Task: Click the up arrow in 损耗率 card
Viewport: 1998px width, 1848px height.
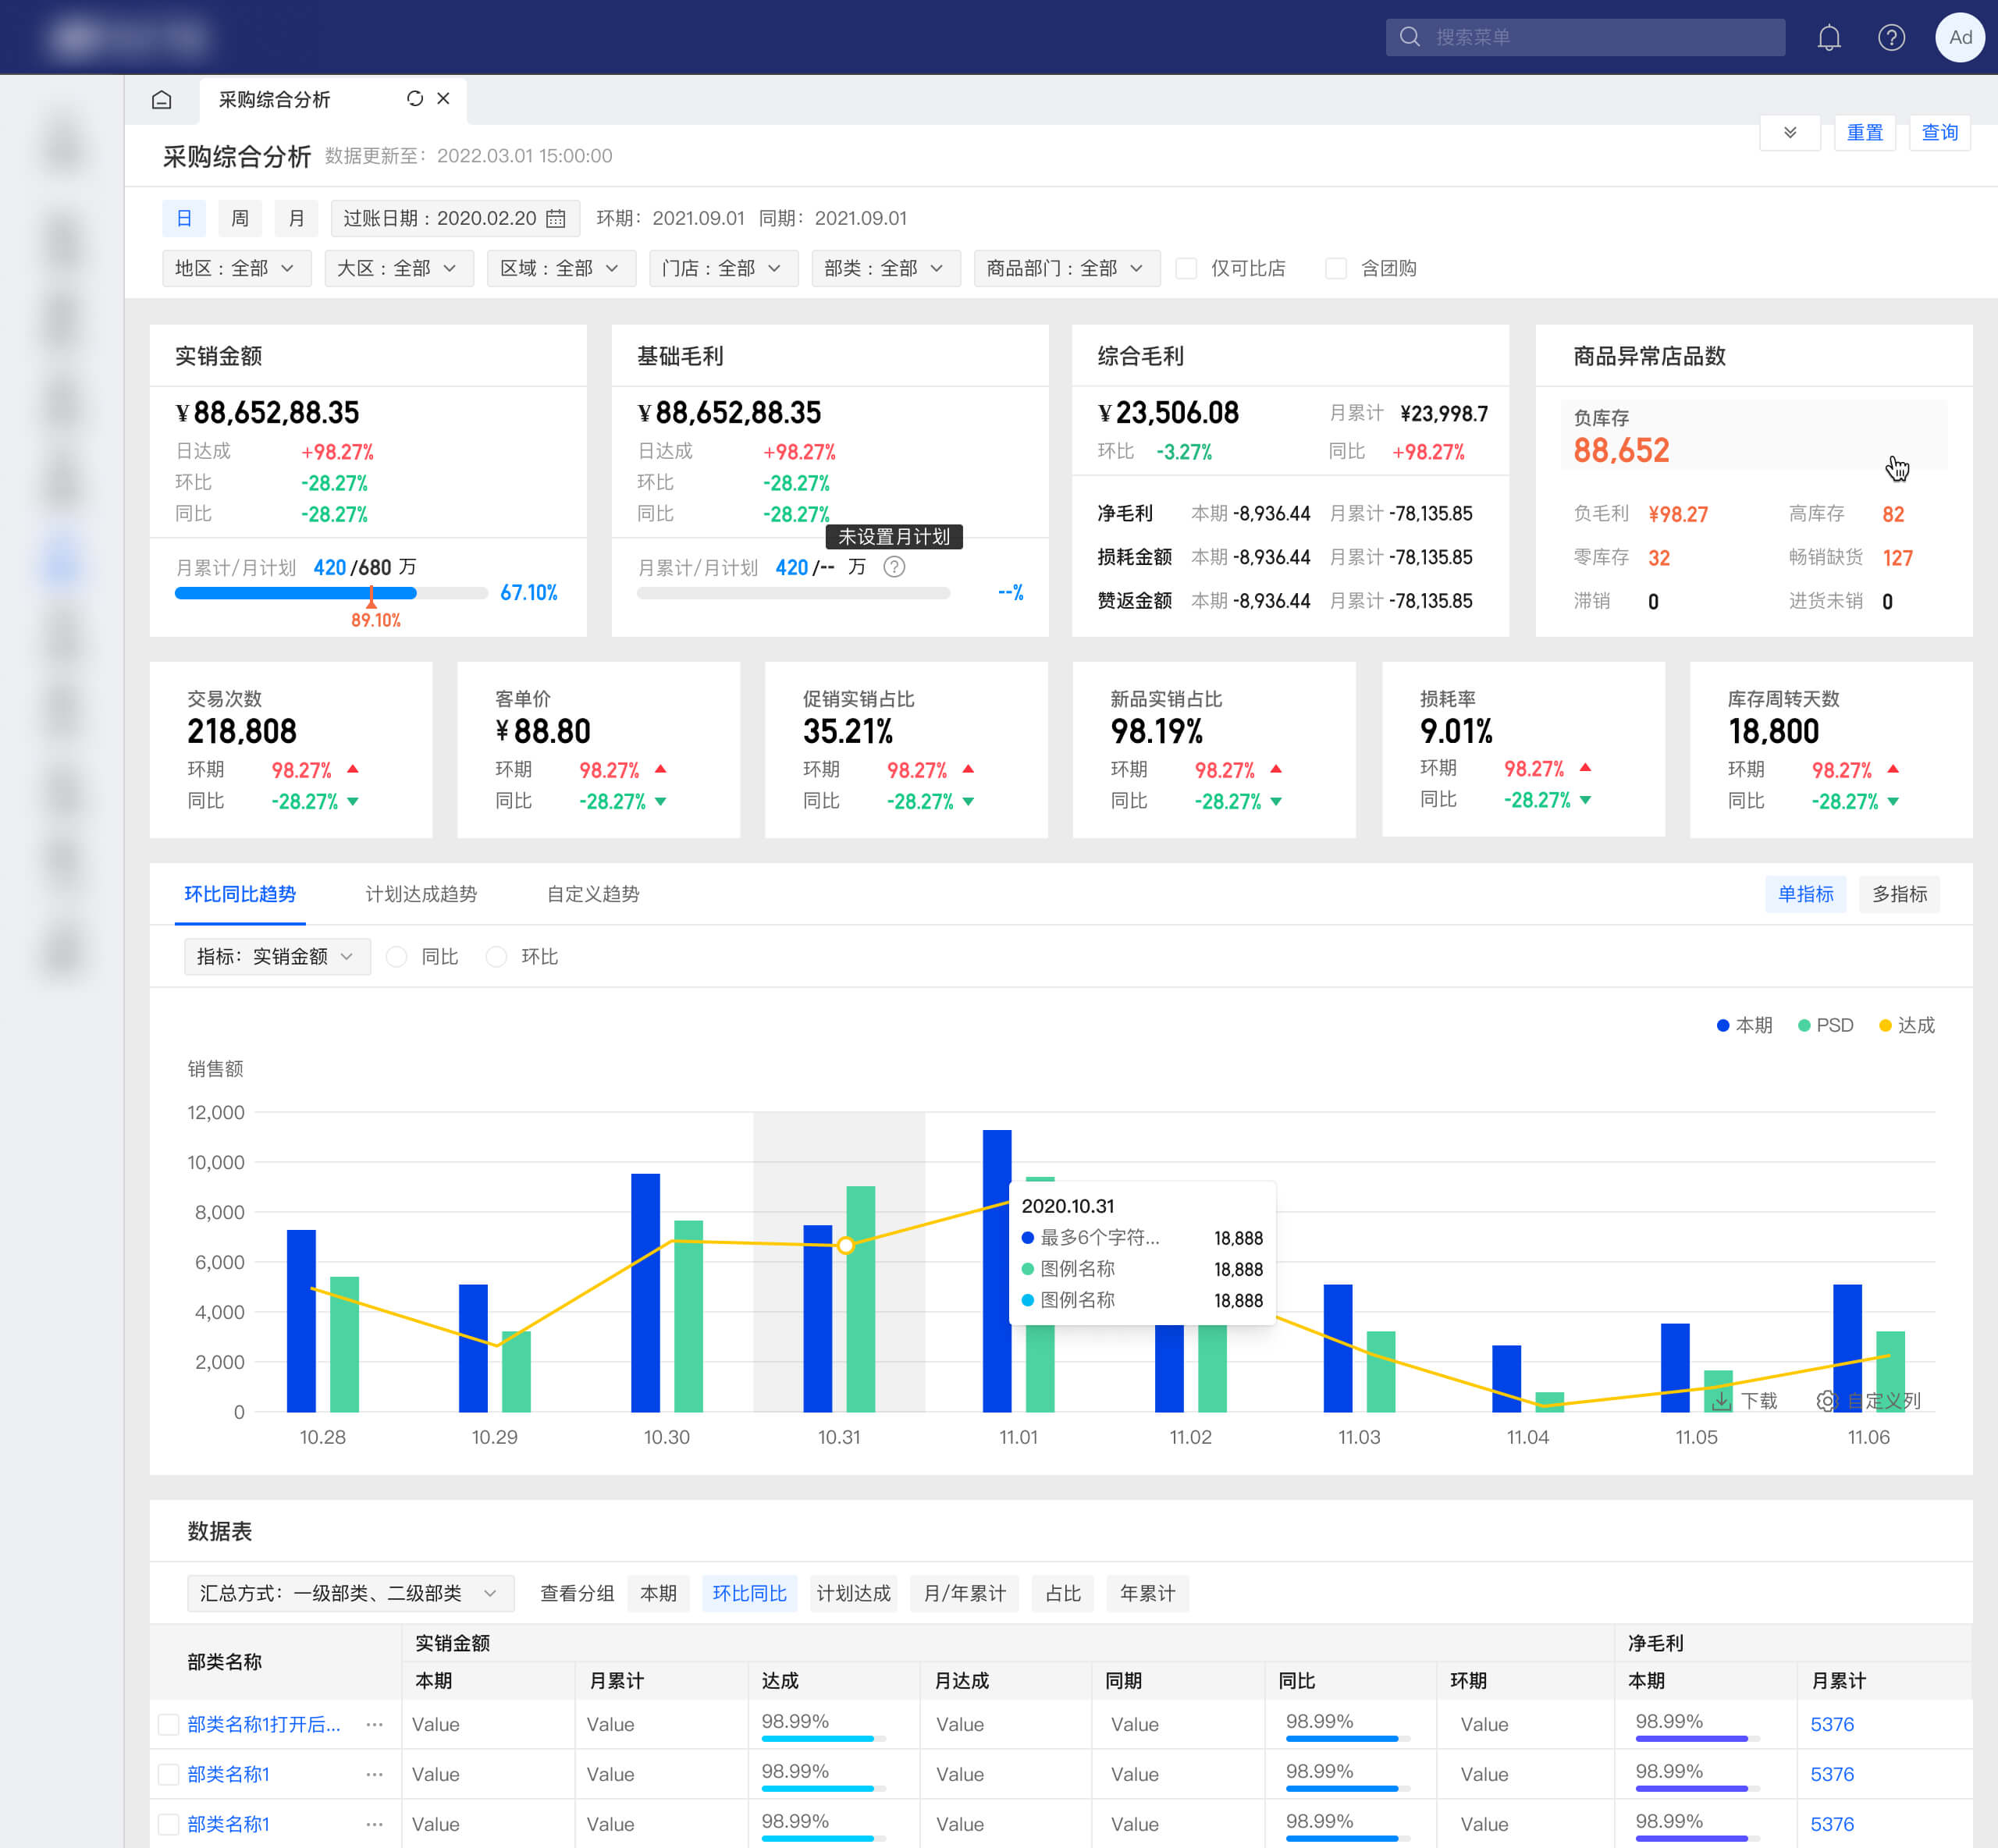Action: coord(1585,767)
